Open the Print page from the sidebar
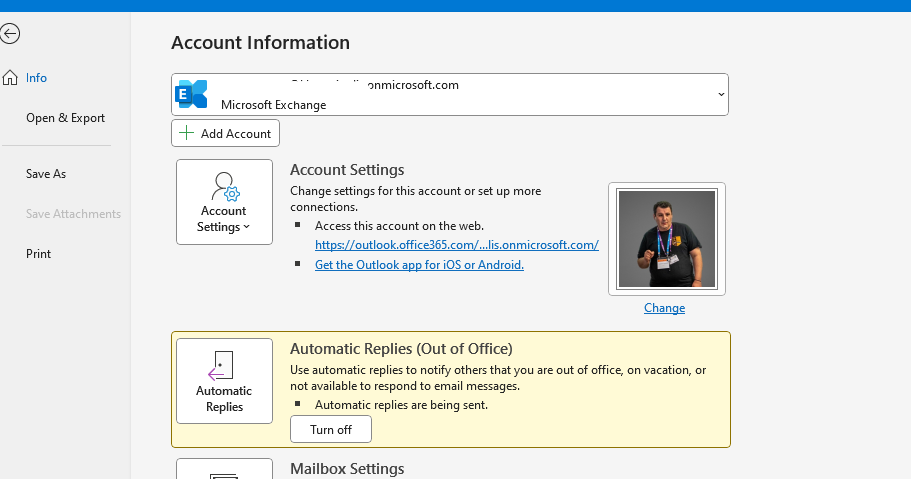 (x=38, y=254)
